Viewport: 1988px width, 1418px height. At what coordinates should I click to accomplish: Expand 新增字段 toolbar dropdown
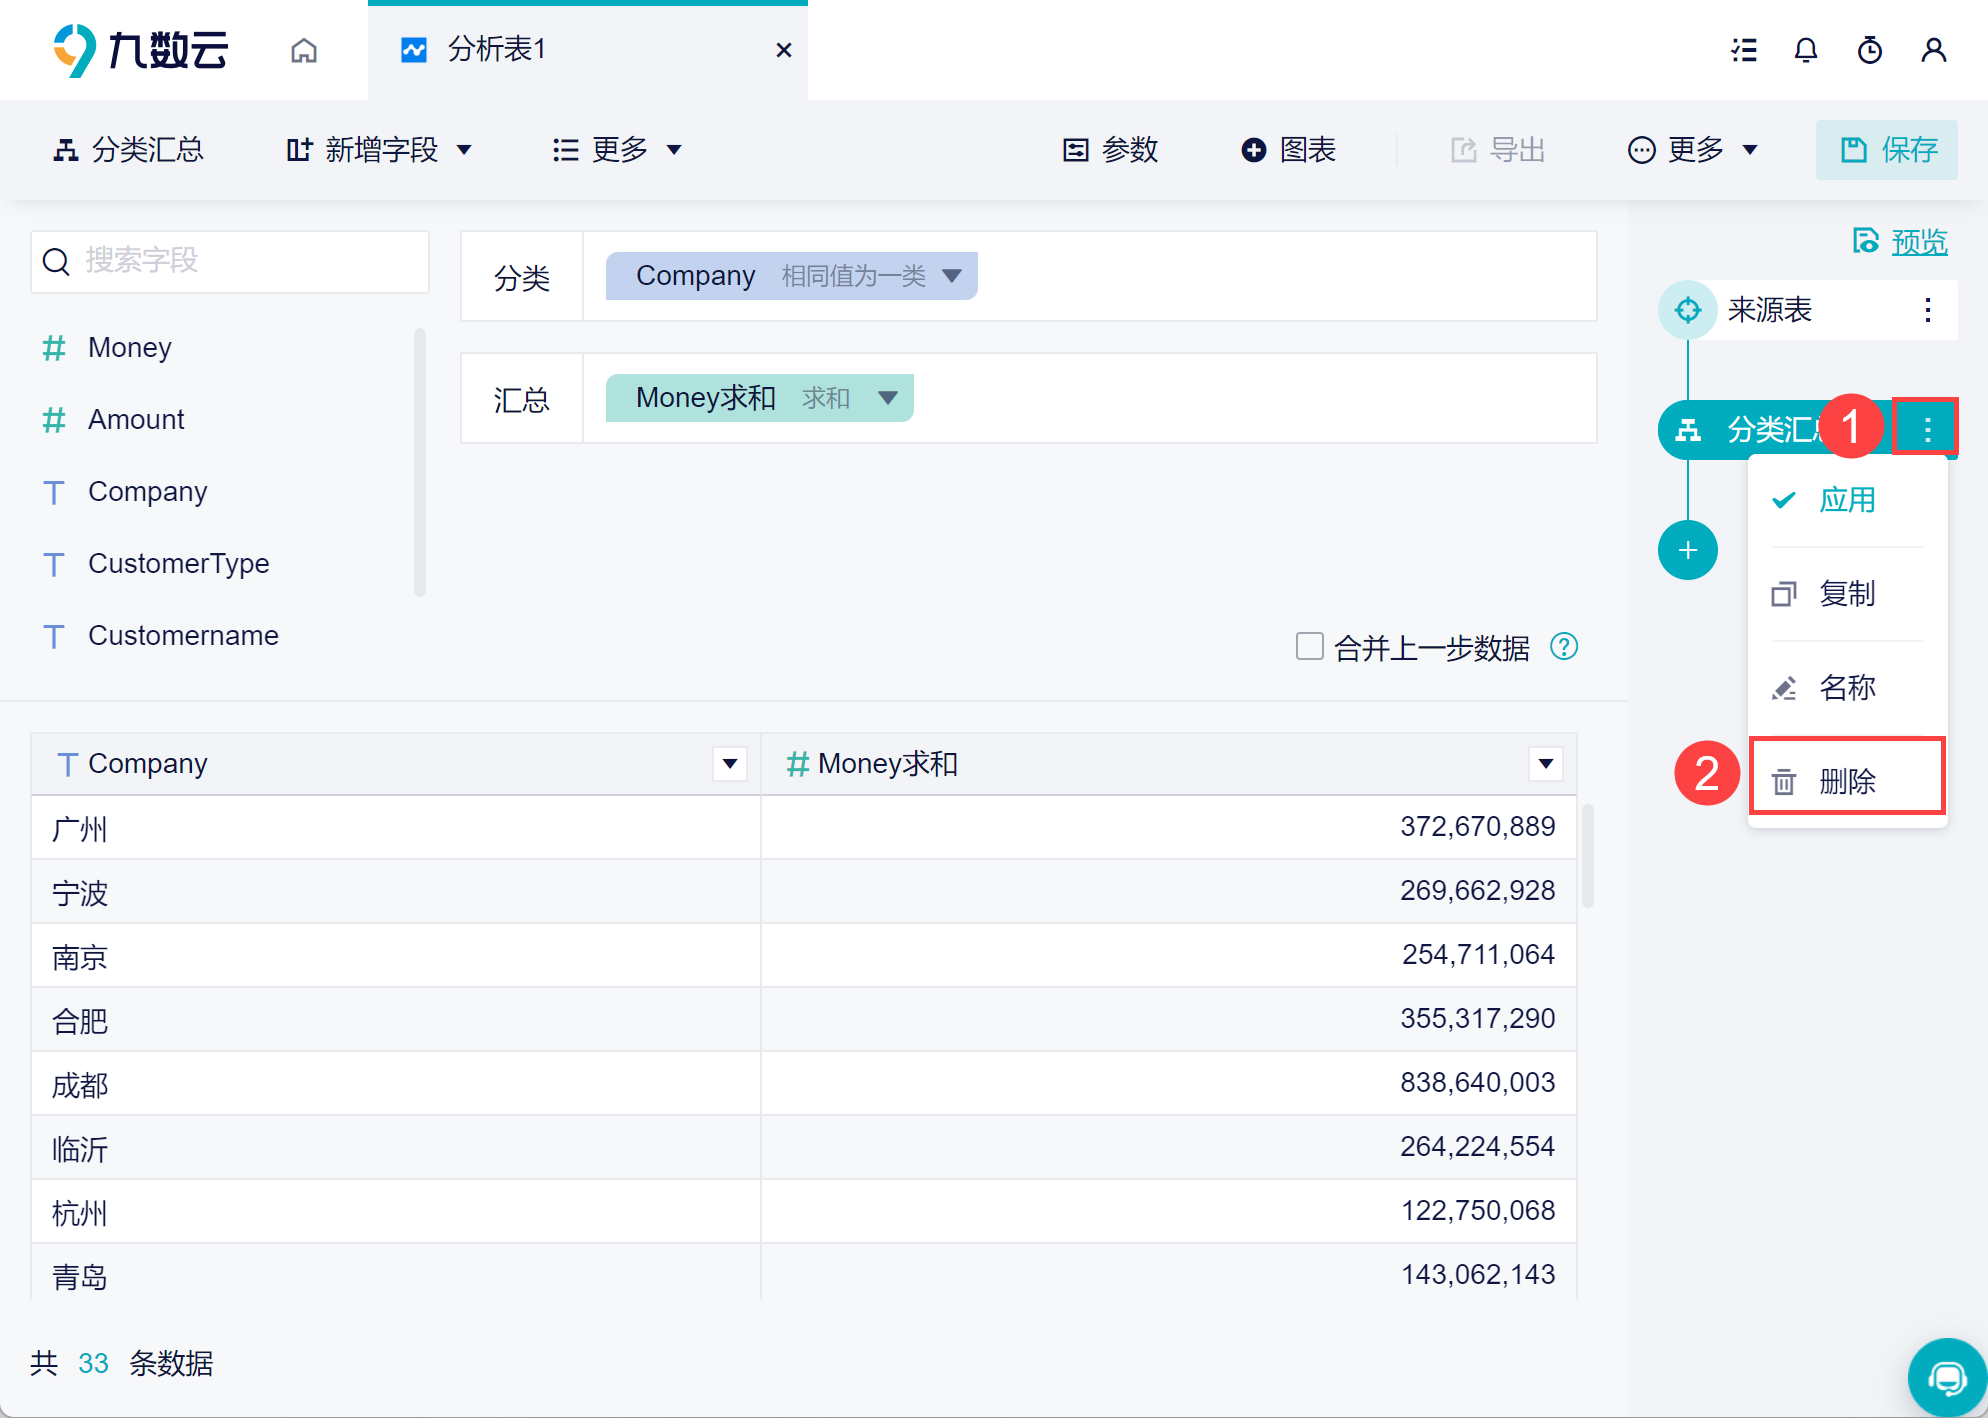464,150
